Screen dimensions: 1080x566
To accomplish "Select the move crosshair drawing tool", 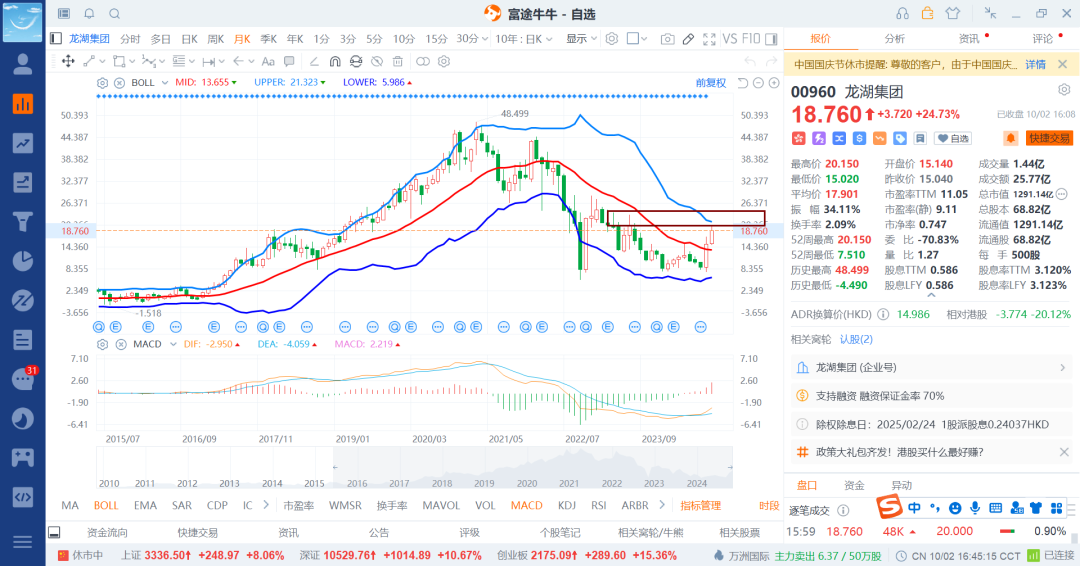I will coord(68,61).
